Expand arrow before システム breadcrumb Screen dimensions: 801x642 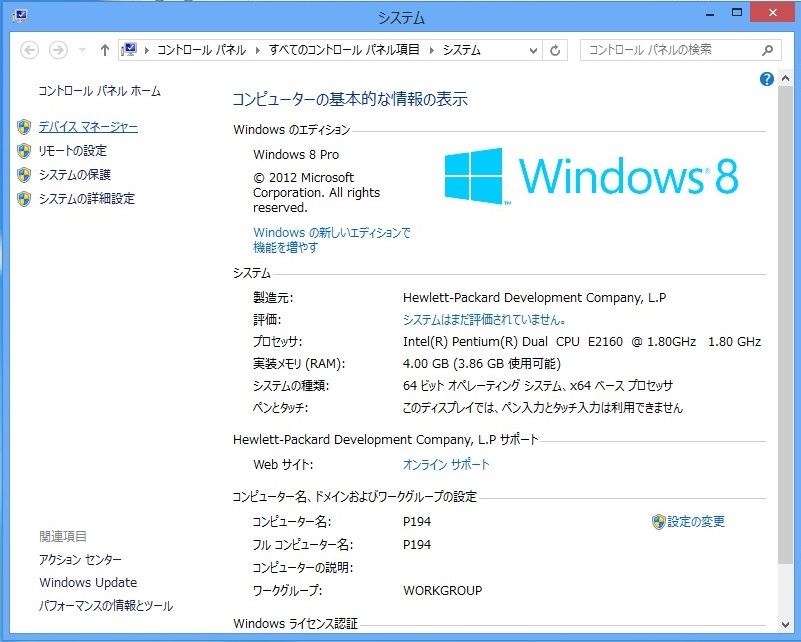click(x=432, y=50)
